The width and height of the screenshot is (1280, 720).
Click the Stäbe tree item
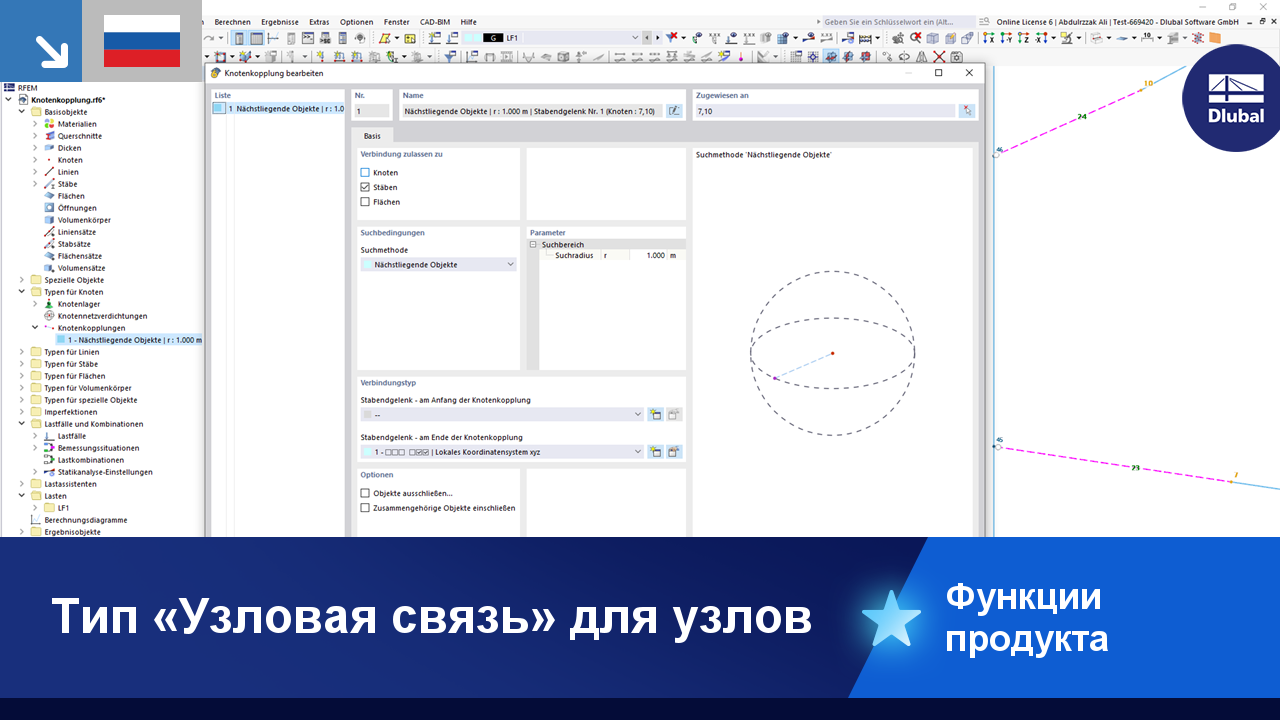point(67,184)
